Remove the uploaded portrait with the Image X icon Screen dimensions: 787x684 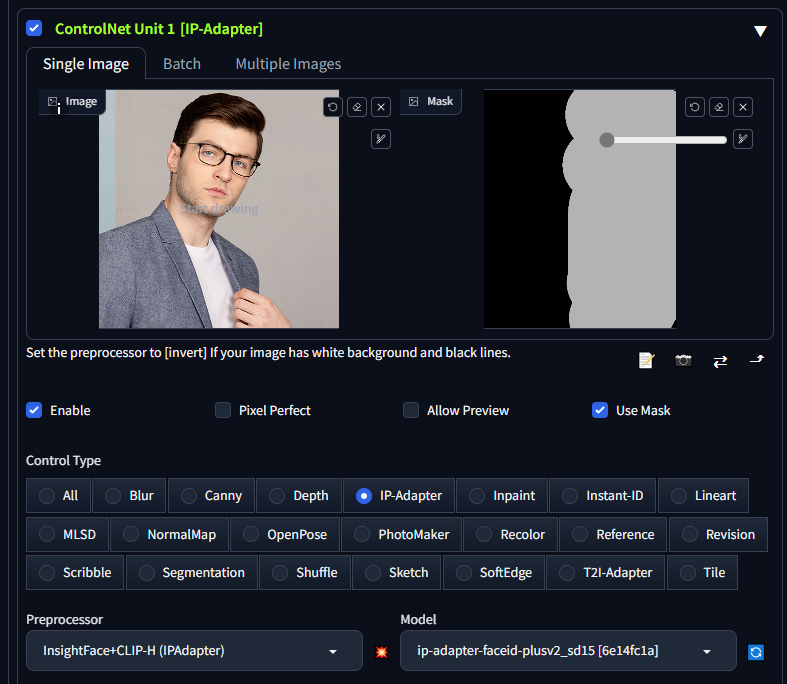pyautogui.click(x=381, y=107)
